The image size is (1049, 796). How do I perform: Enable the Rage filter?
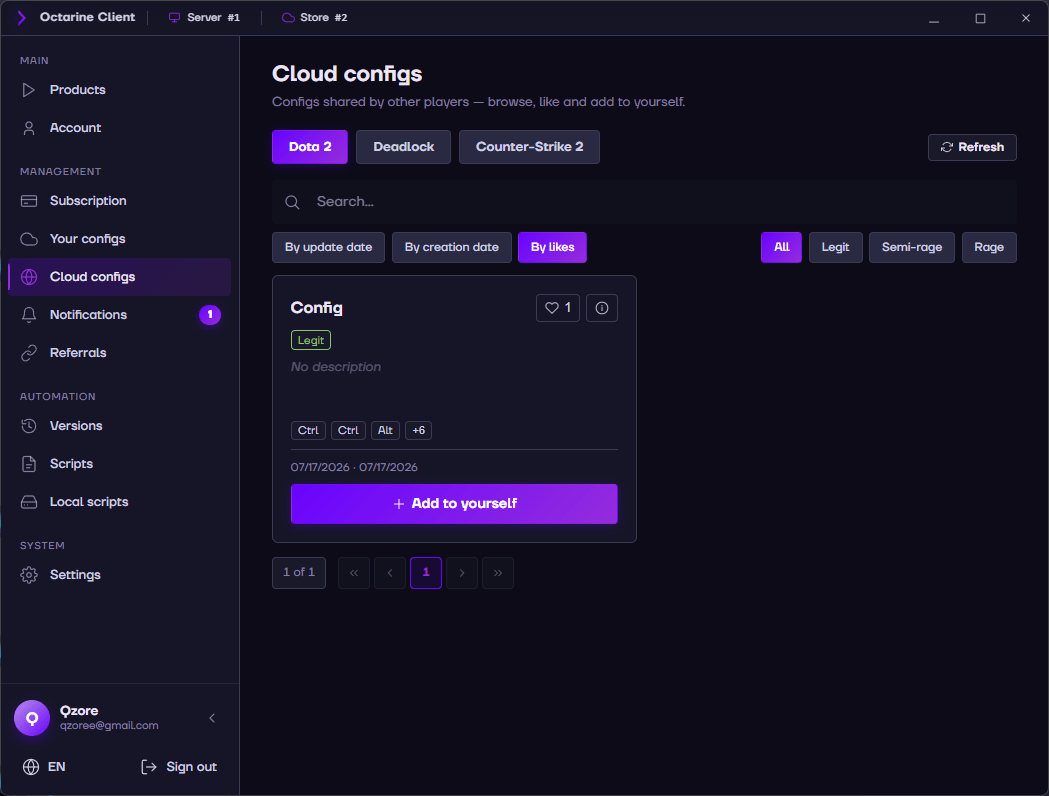[989, 247]
